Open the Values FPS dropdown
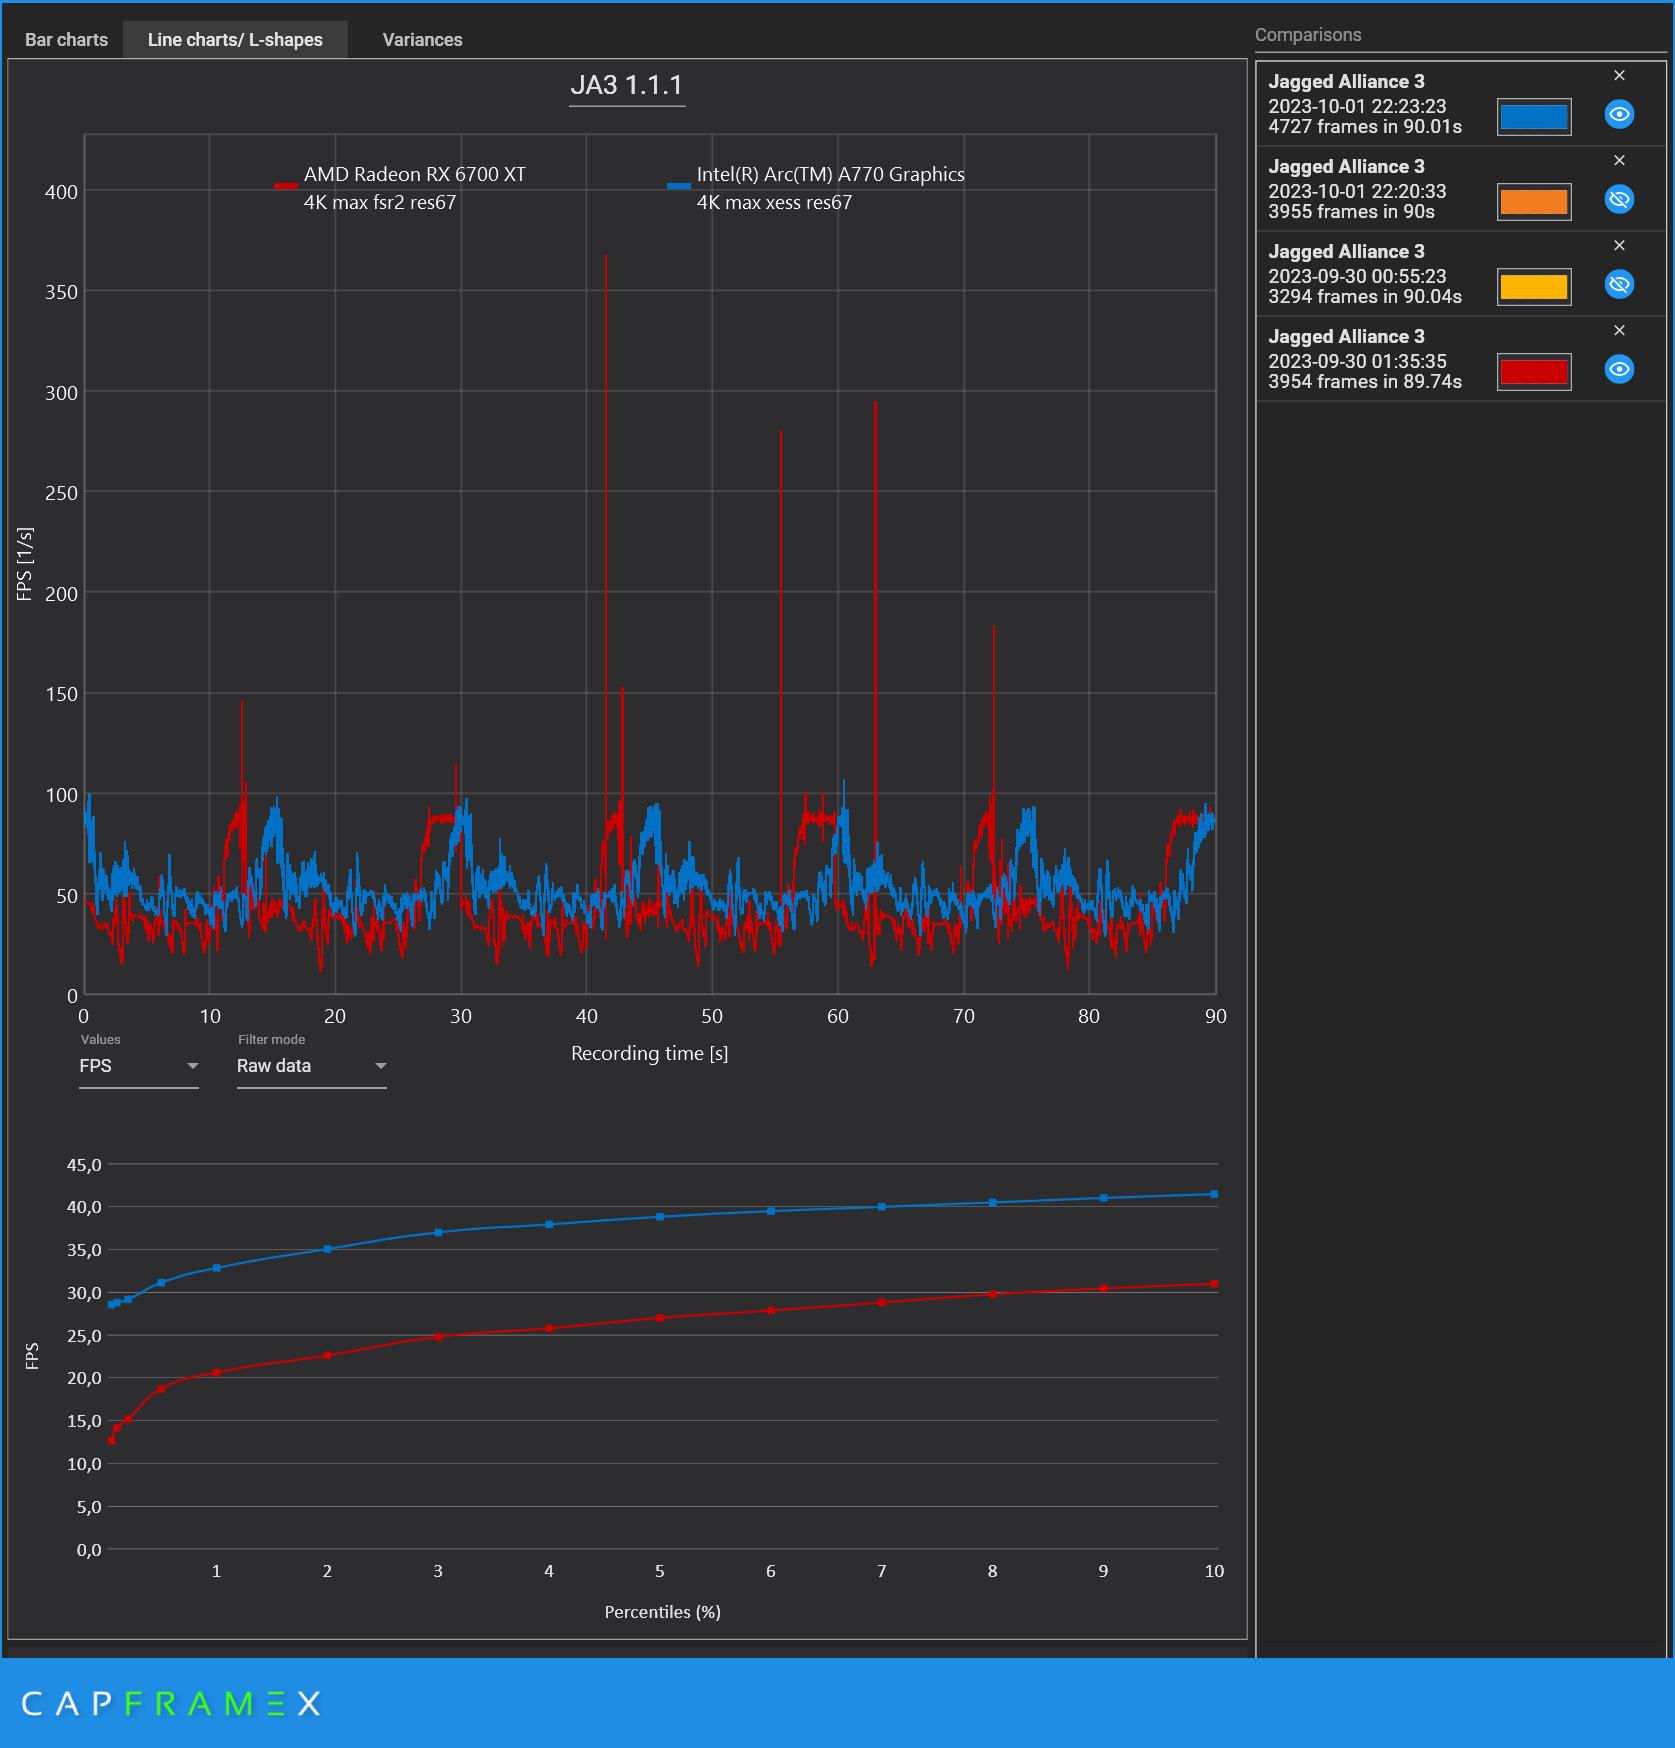Image resolution: width=1675 pixels, height=1748 pixels. 139,1066
